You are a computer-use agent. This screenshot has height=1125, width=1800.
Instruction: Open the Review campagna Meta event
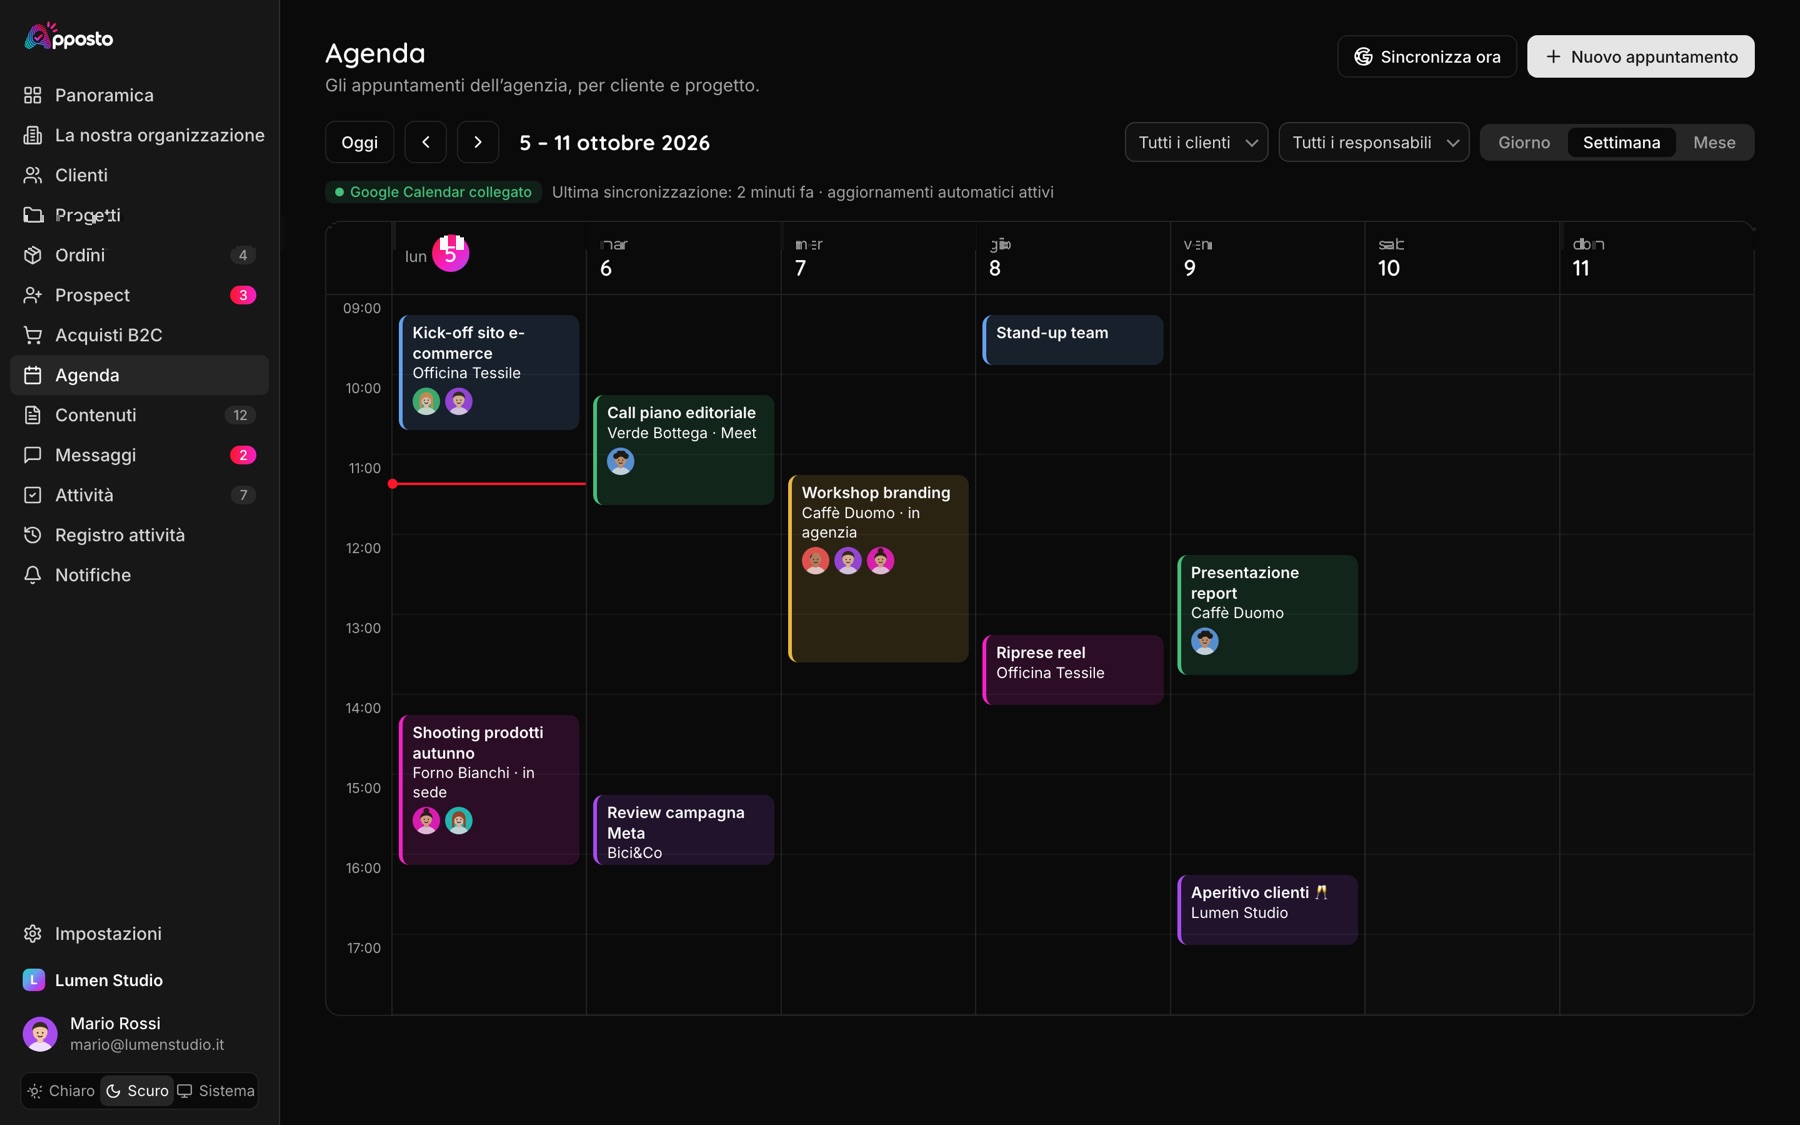684,830
